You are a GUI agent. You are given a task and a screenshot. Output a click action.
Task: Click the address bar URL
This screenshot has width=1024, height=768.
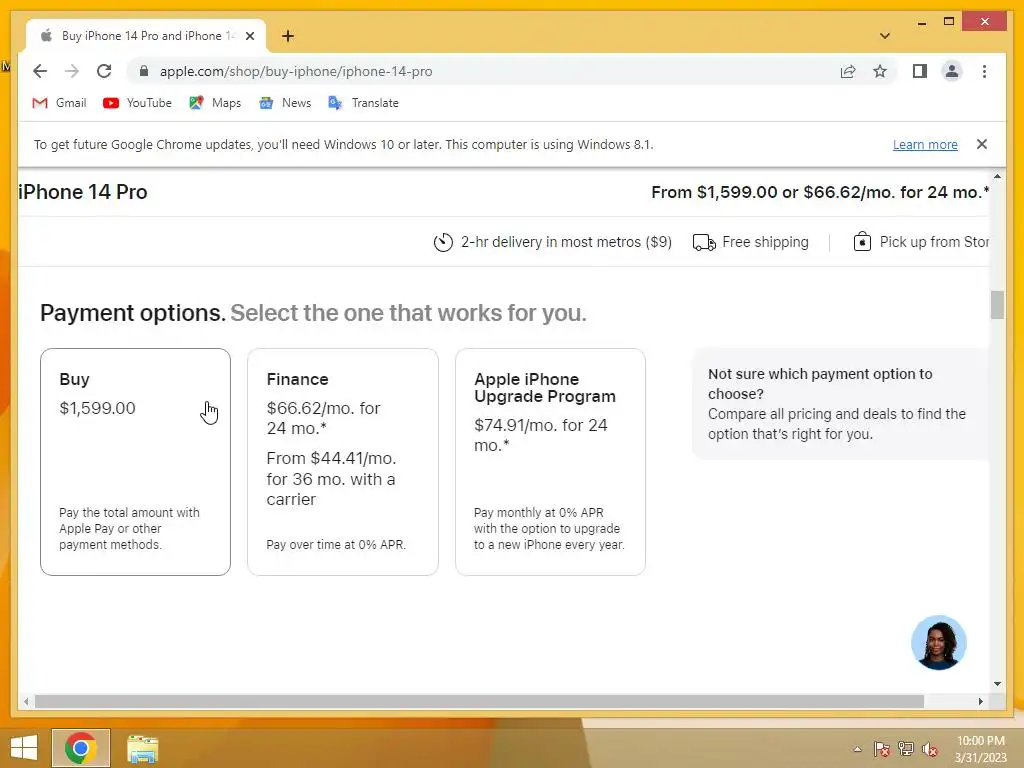(296, 71)
